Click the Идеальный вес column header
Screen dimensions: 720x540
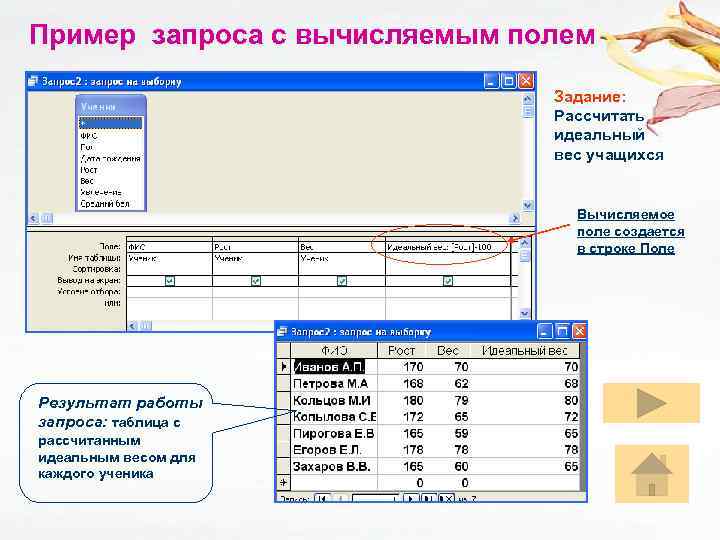click(525, 350)
